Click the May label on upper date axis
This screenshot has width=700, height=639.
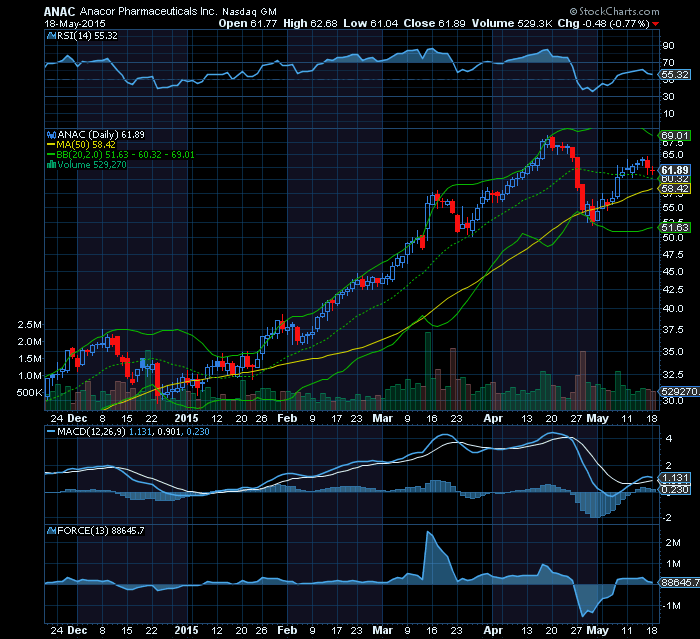(597, 418)
